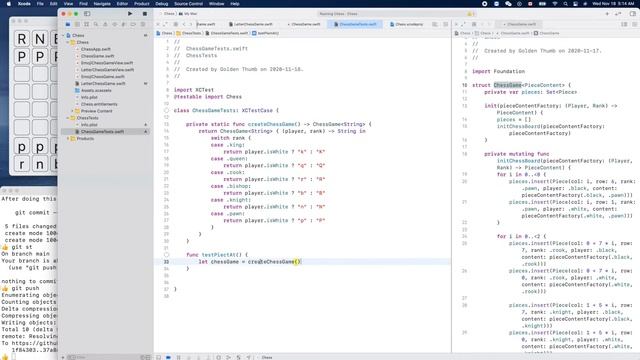The image size is (640, 360).
Task: Switch to Chess.xcodeproj tab
Action: [x=407, y=24]
